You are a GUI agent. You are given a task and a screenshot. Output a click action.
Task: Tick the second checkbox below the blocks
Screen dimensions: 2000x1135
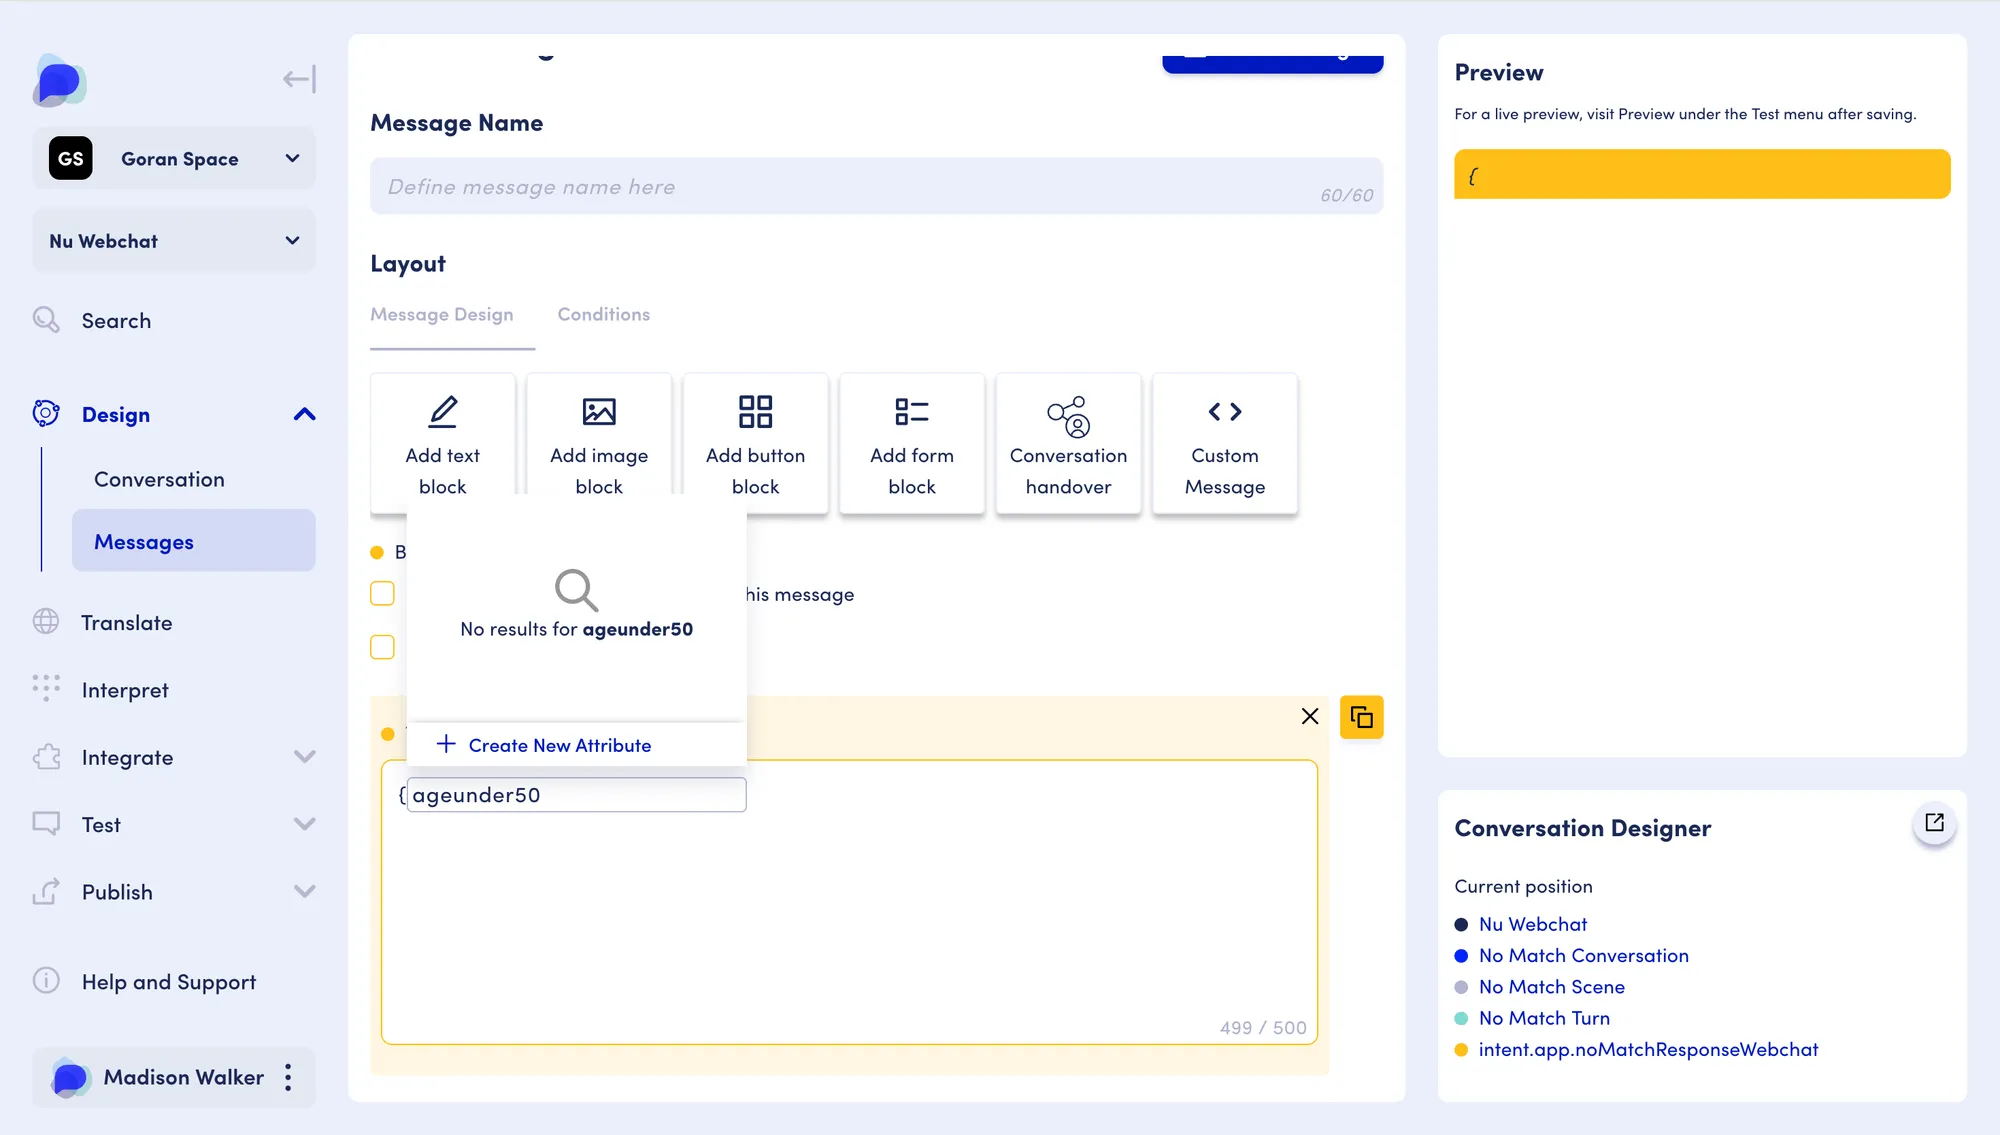click(x=382, y=647)
